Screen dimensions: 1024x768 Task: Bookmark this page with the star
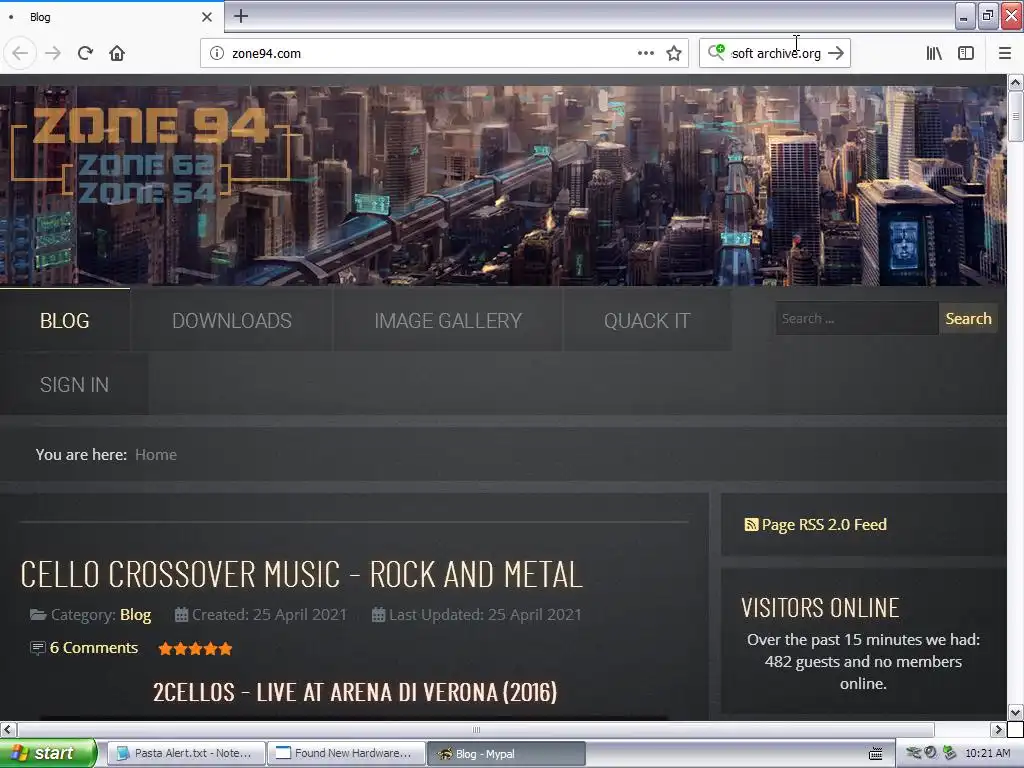(x=674, y=53)
